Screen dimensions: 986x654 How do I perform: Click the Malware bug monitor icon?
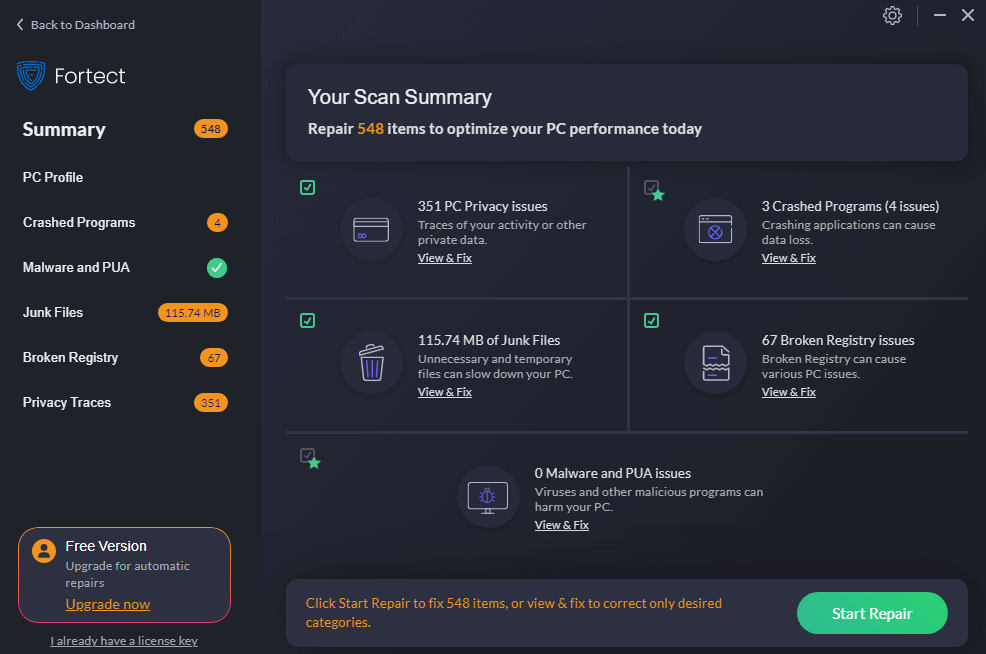pyautogui.click(x=488, y=497)
